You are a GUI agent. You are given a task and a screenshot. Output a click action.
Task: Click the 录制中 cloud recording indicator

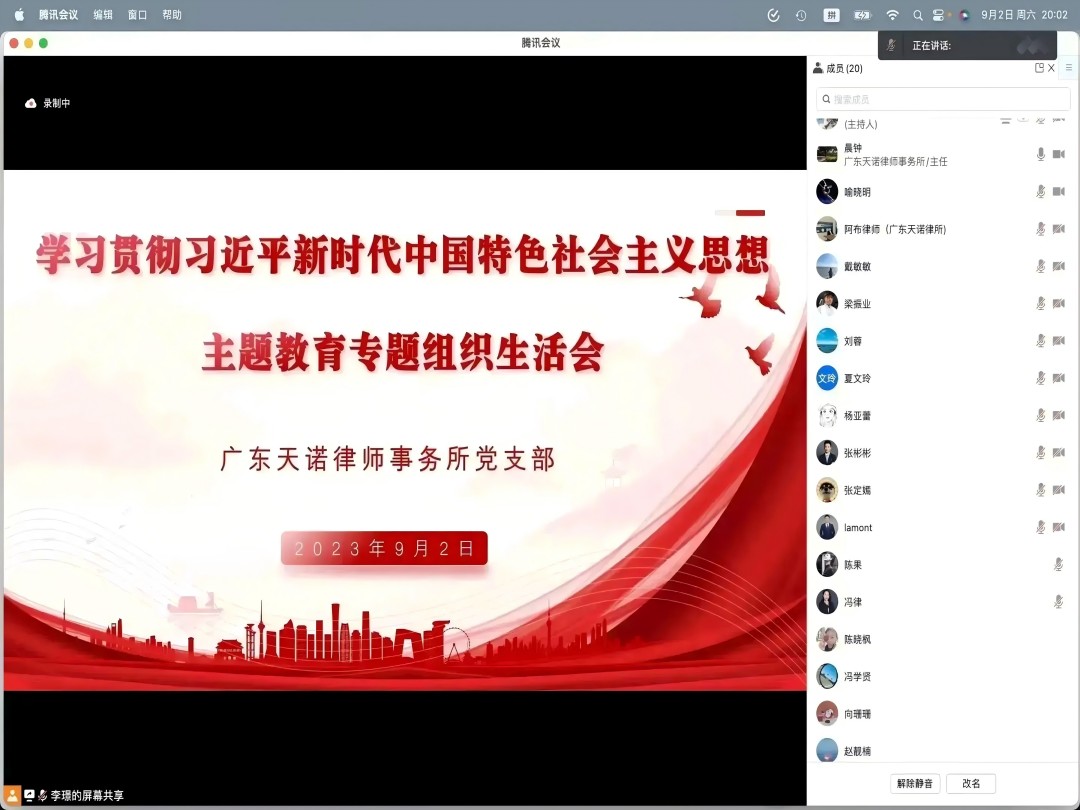[47, 103]
